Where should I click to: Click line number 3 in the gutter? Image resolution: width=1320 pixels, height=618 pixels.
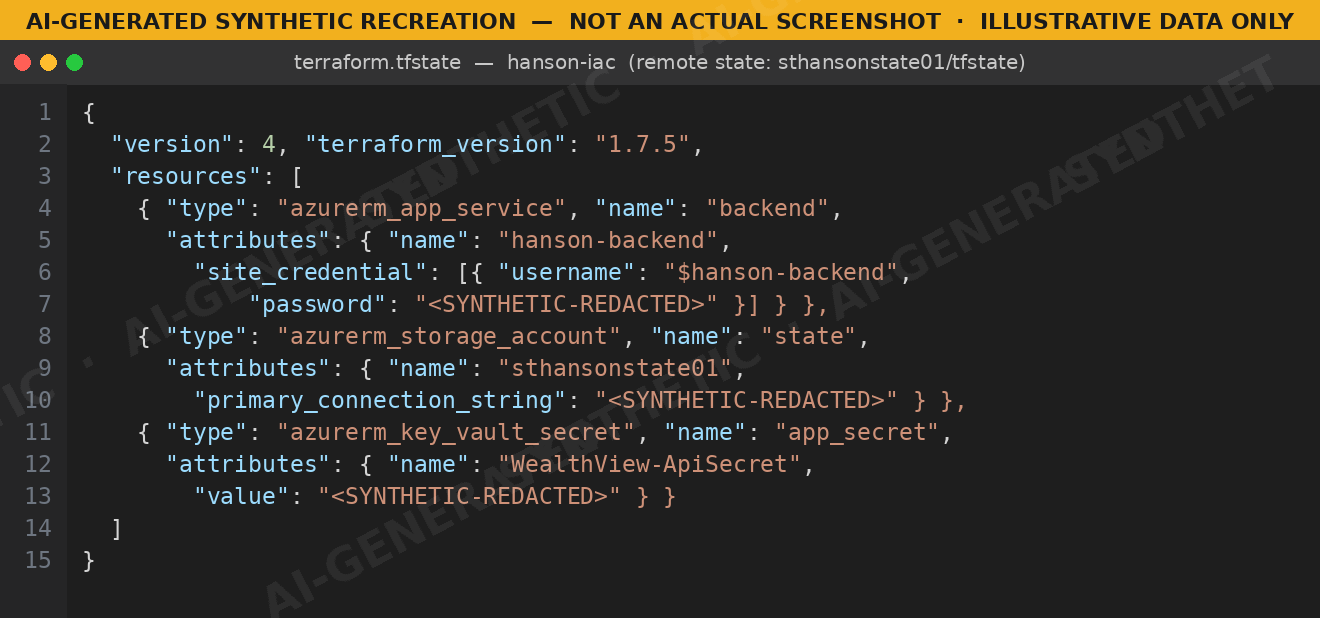click(x=44, y=176)
